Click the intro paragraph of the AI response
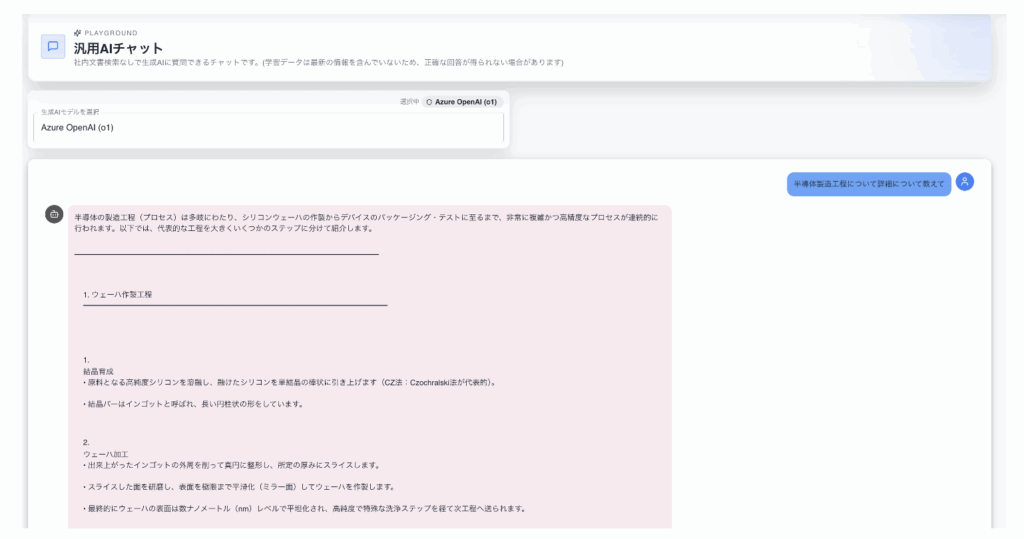Screen dimensions: 1024x539 coord(366,222)
